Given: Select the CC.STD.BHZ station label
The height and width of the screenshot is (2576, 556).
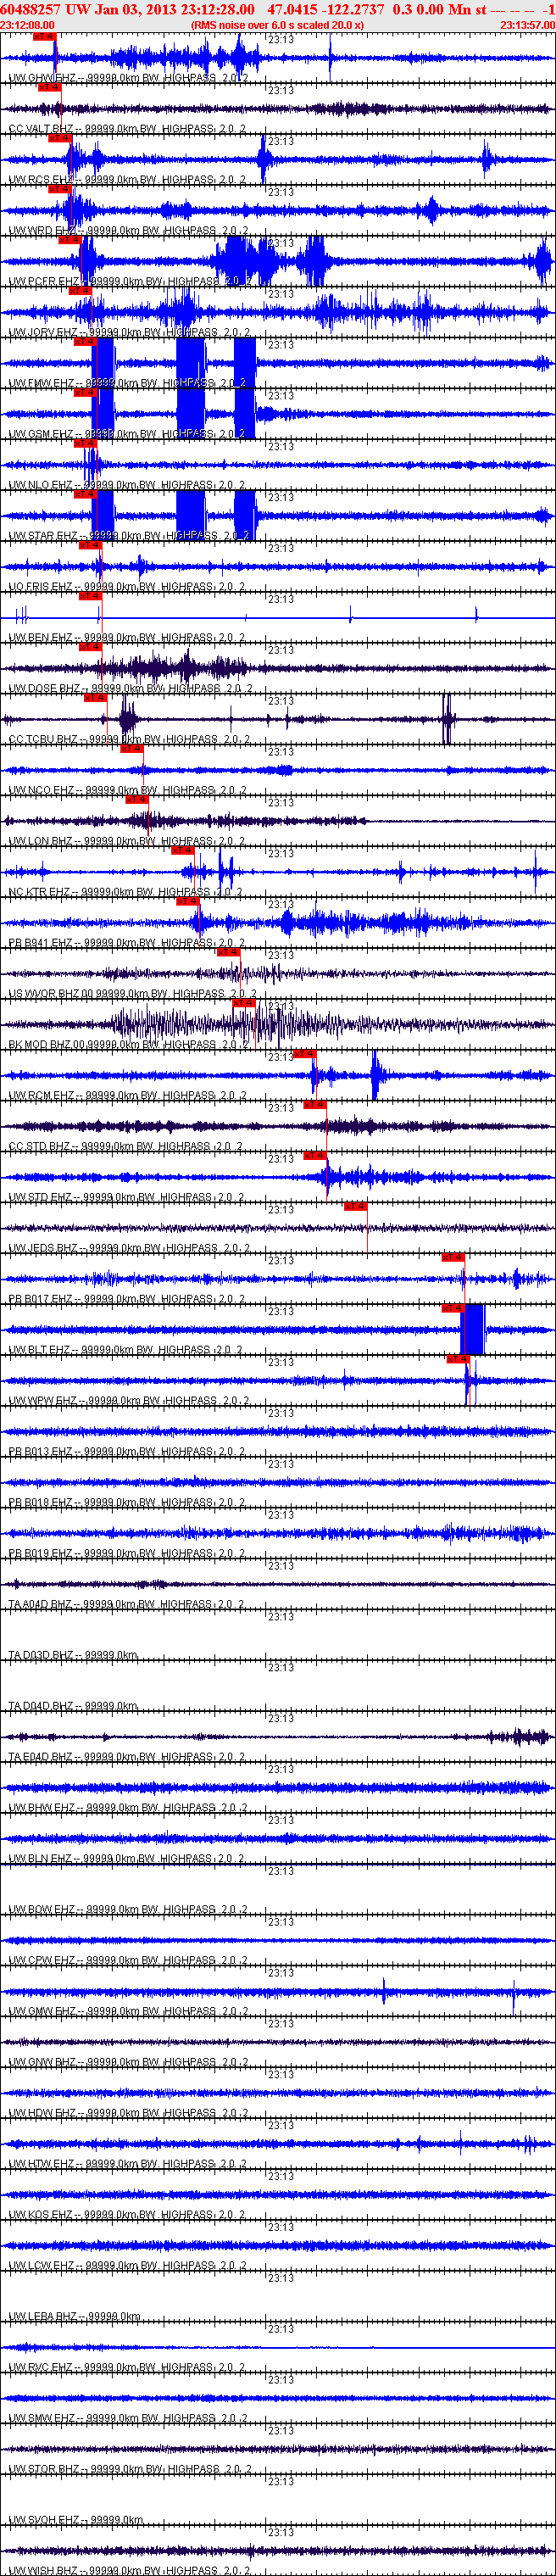Looking at the screenshot, I should click(125, 1147).
